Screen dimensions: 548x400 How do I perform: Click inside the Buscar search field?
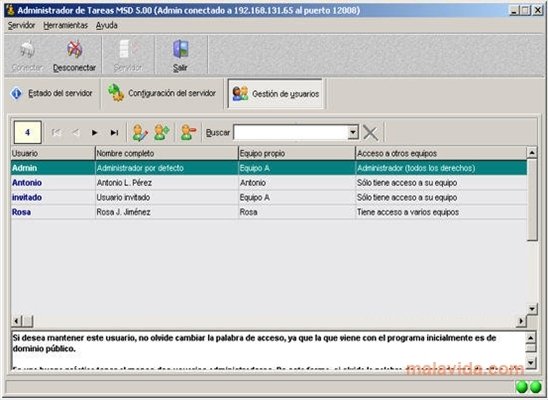coord(291,132)
